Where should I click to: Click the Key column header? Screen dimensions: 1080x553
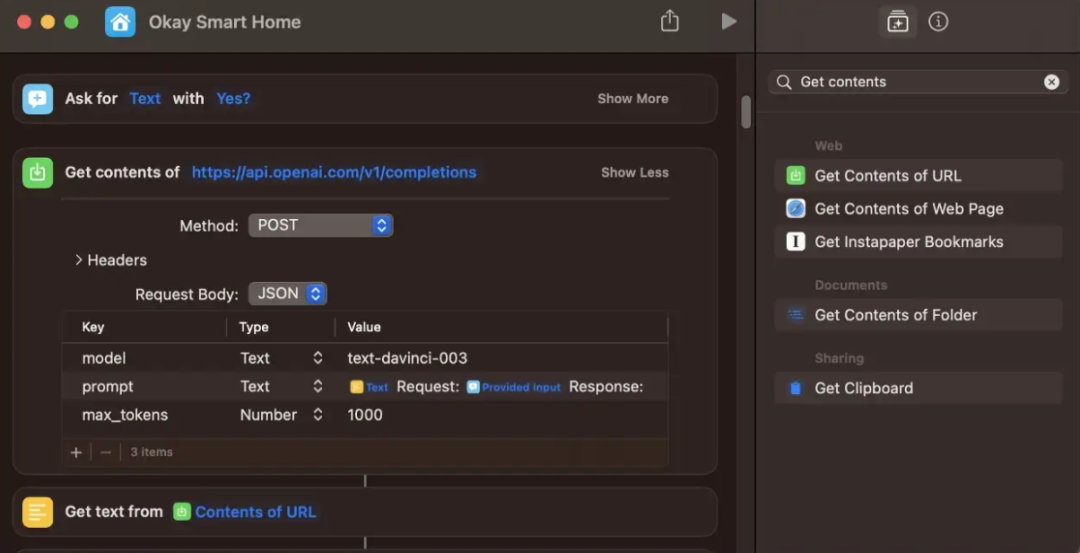(93, 327)
